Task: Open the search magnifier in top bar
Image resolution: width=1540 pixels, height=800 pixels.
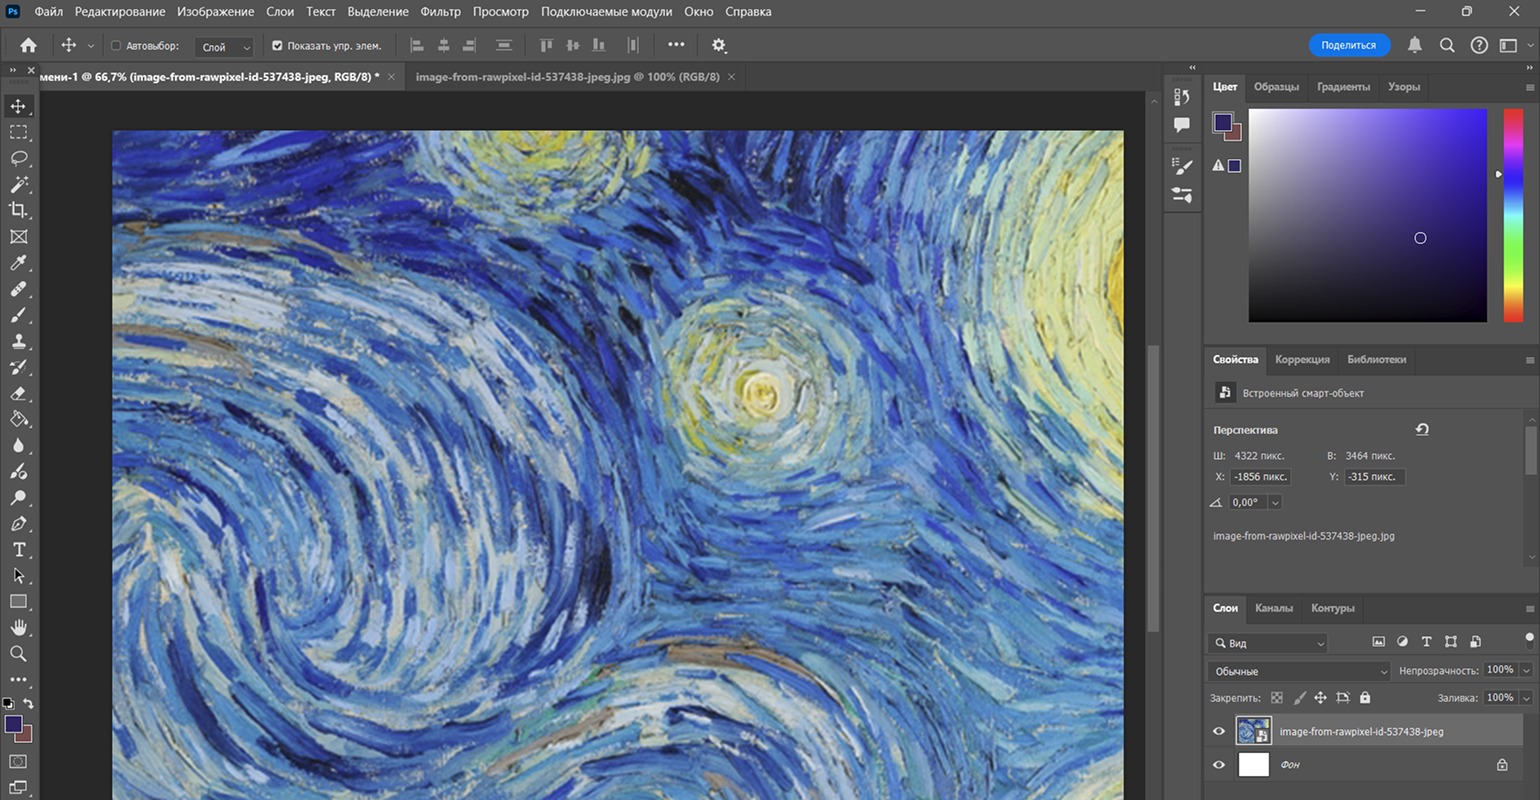Action: coord(1447,45)
